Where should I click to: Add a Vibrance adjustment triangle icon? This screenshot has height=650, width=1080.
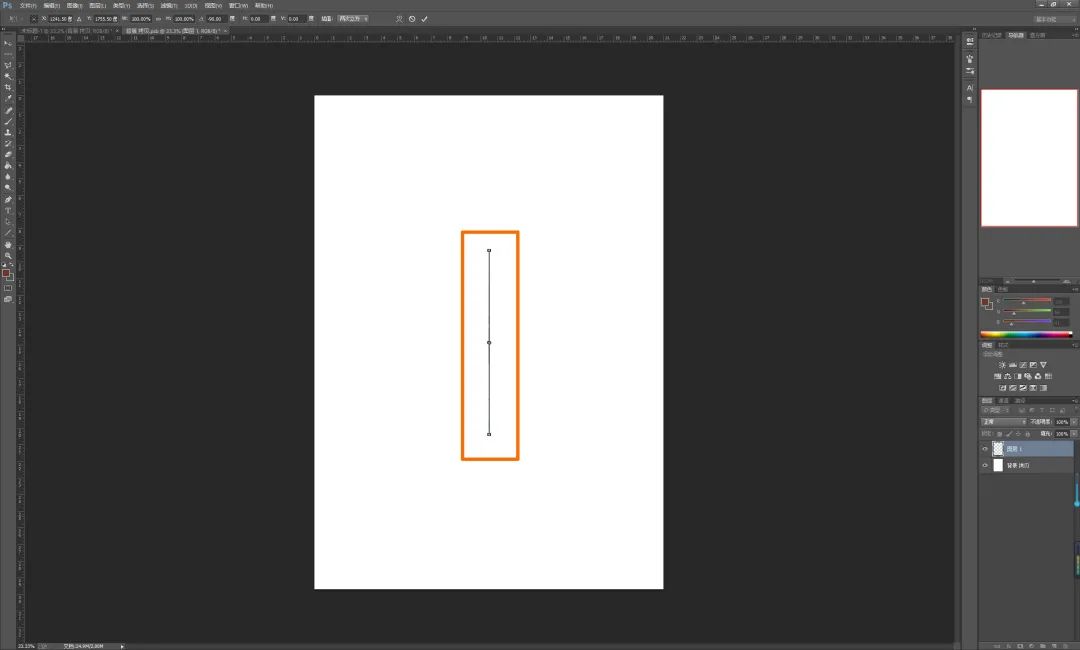pos(1043,365)
